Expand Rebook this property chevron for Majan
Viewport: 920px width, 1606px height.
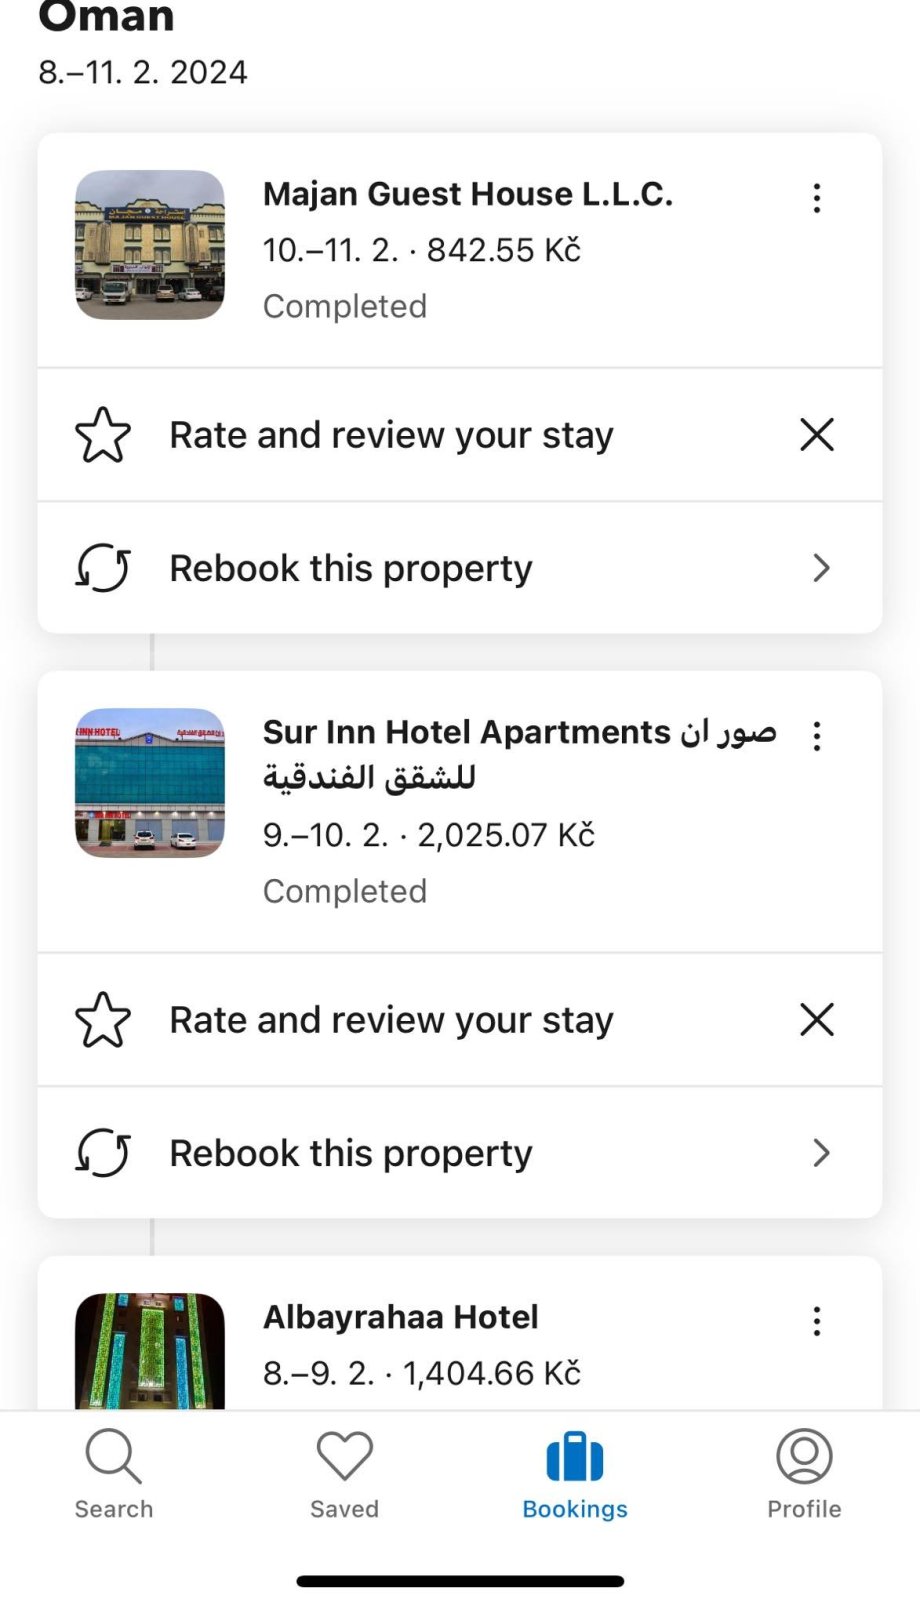point(821,568)
